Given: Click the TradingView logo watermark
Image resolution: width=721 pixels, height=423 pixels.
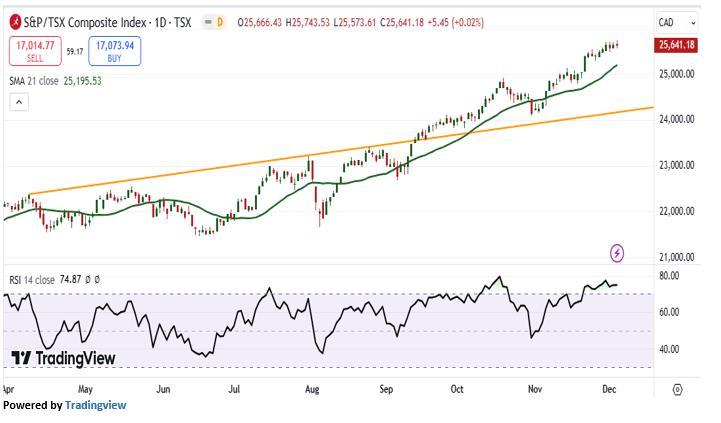Looking at the screenshot, I should (x=62, y=358).
